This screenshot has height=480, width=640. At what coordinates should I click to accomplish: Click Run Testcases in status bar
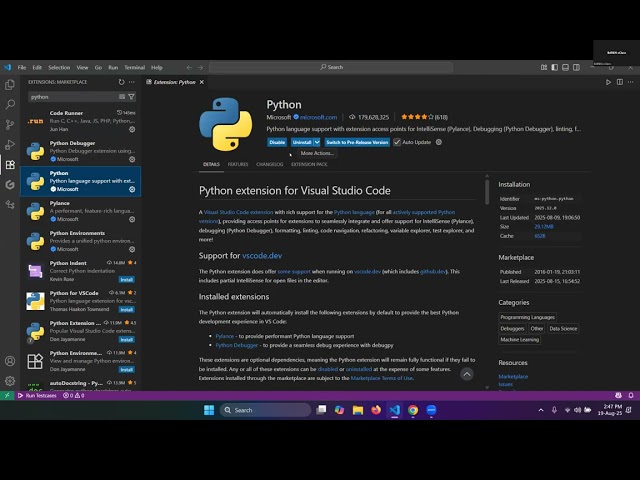(37, 396)
